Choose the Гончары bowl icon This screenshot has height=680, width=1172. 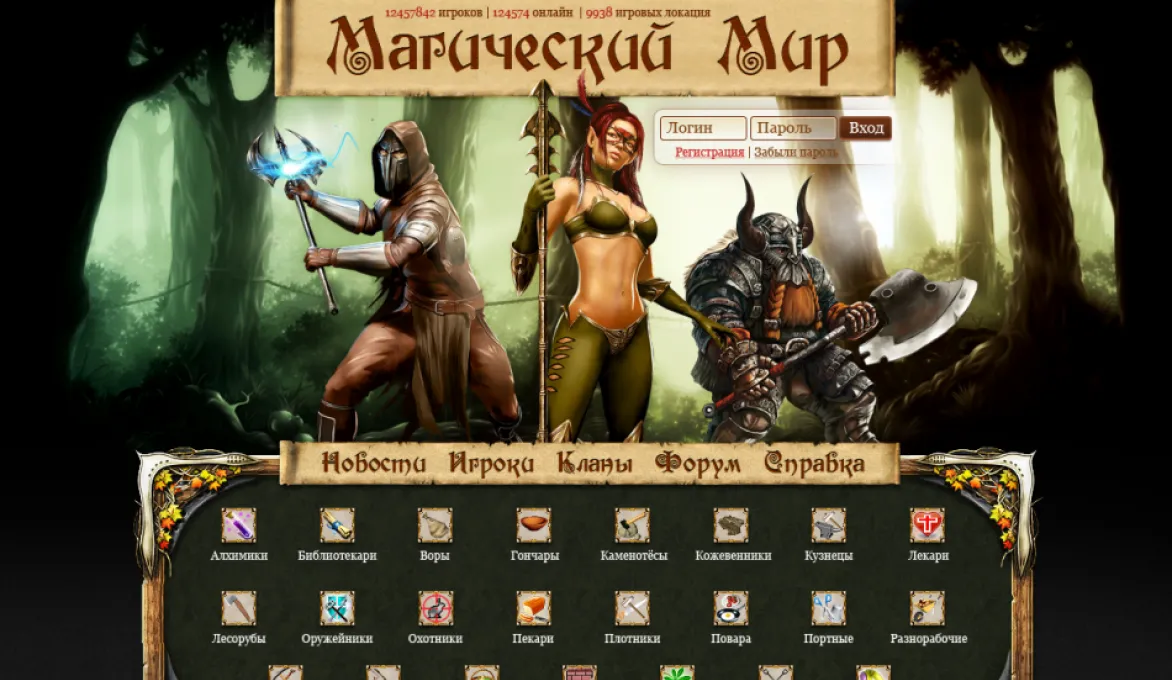coord(534,525)
